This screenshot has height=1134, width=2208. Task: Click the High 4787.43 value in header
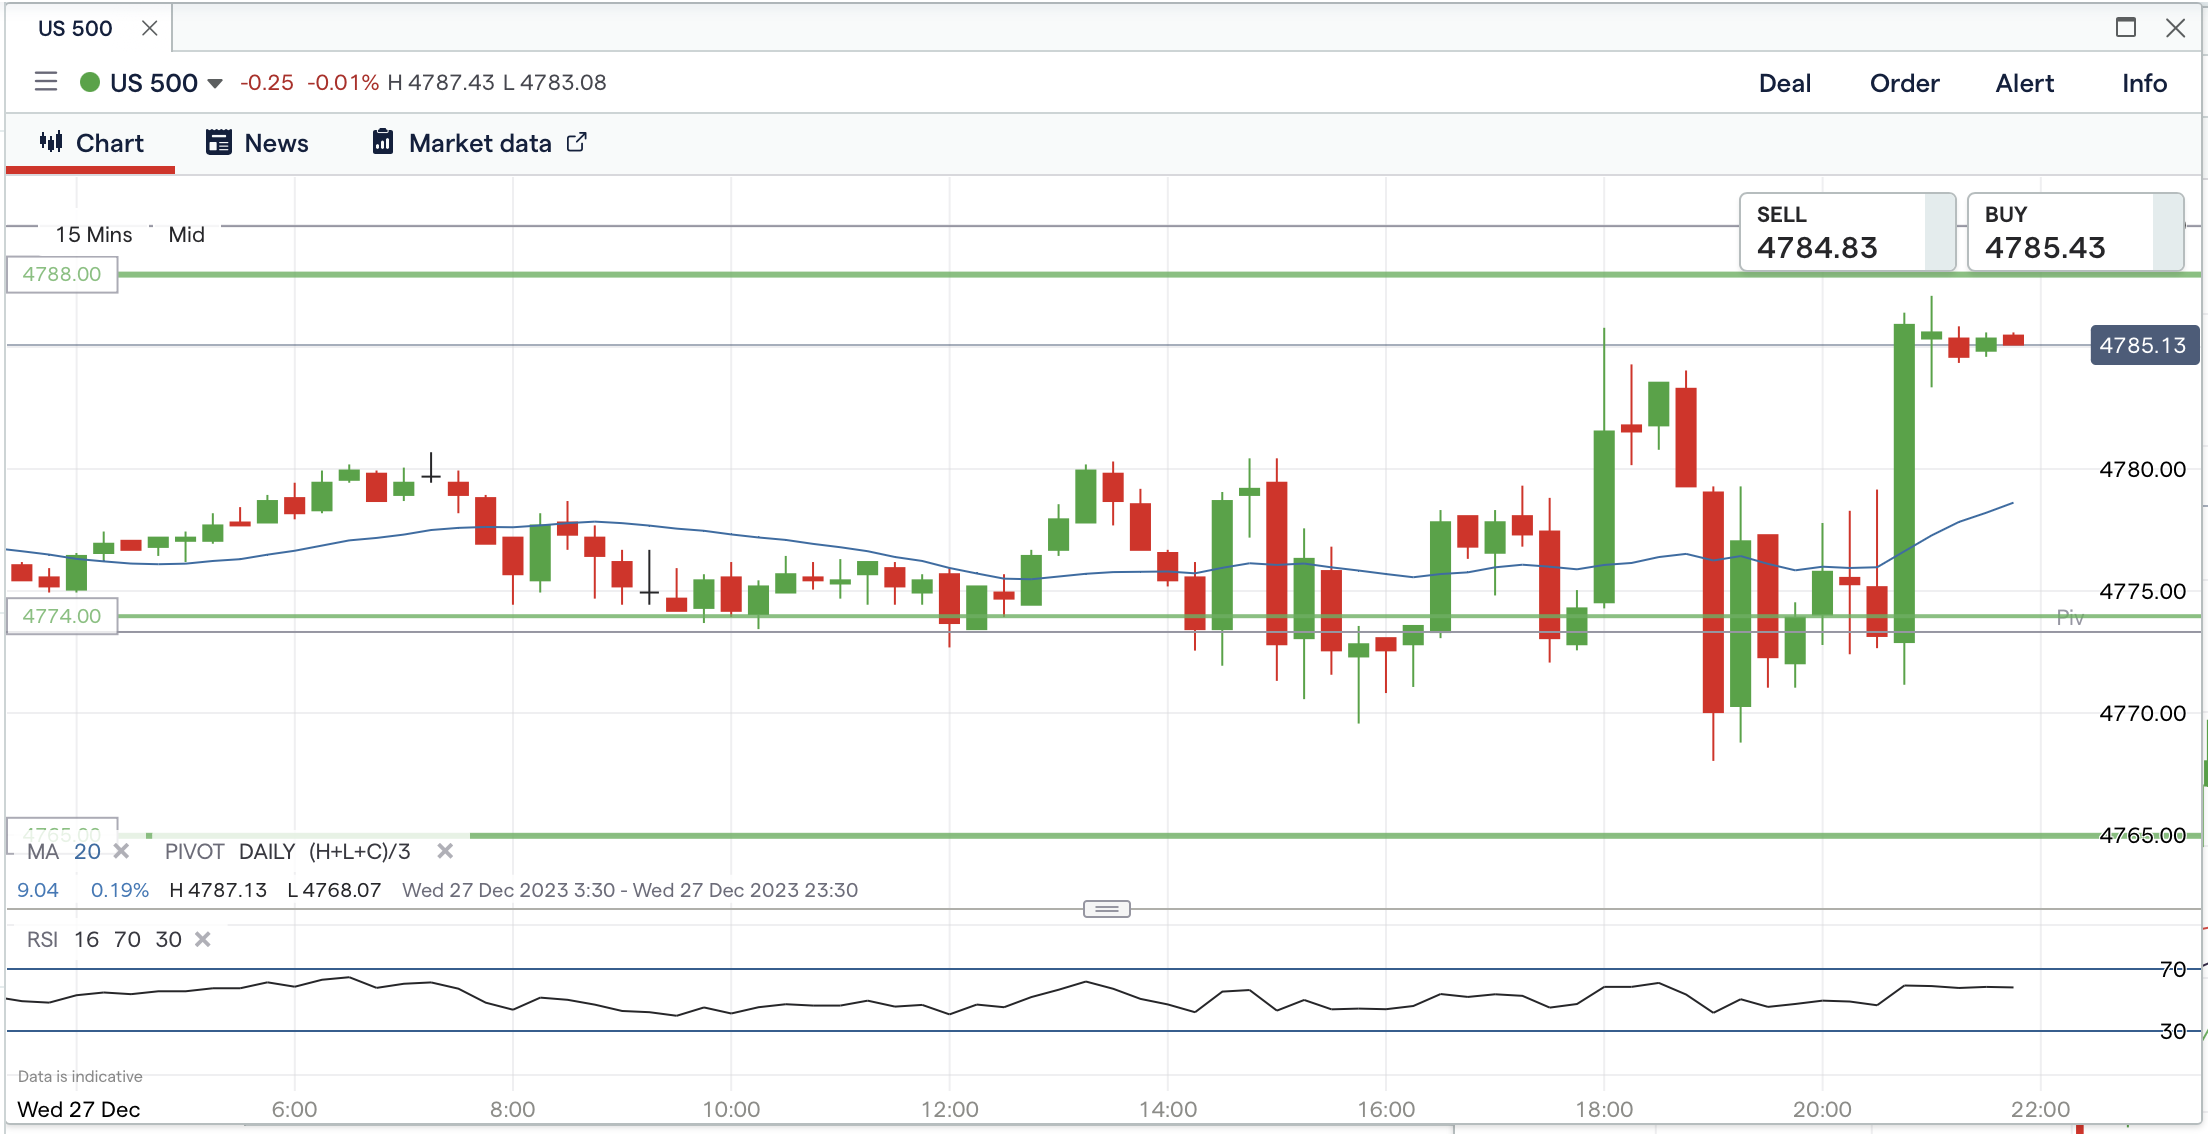[441, 82]
